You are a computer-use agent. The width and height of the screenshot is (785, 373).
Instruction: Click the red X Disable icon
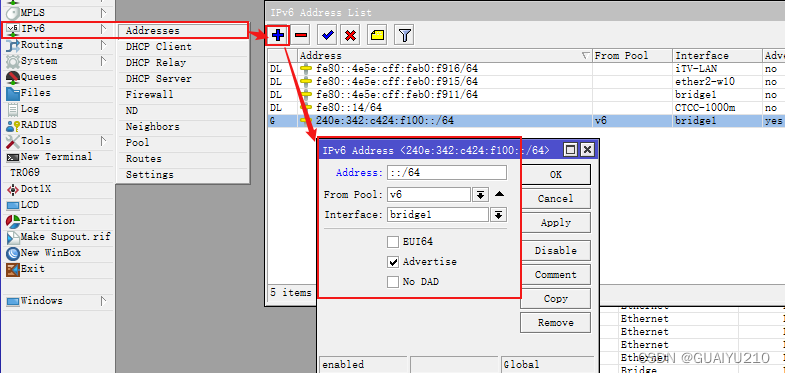click(x=351, y=35)
